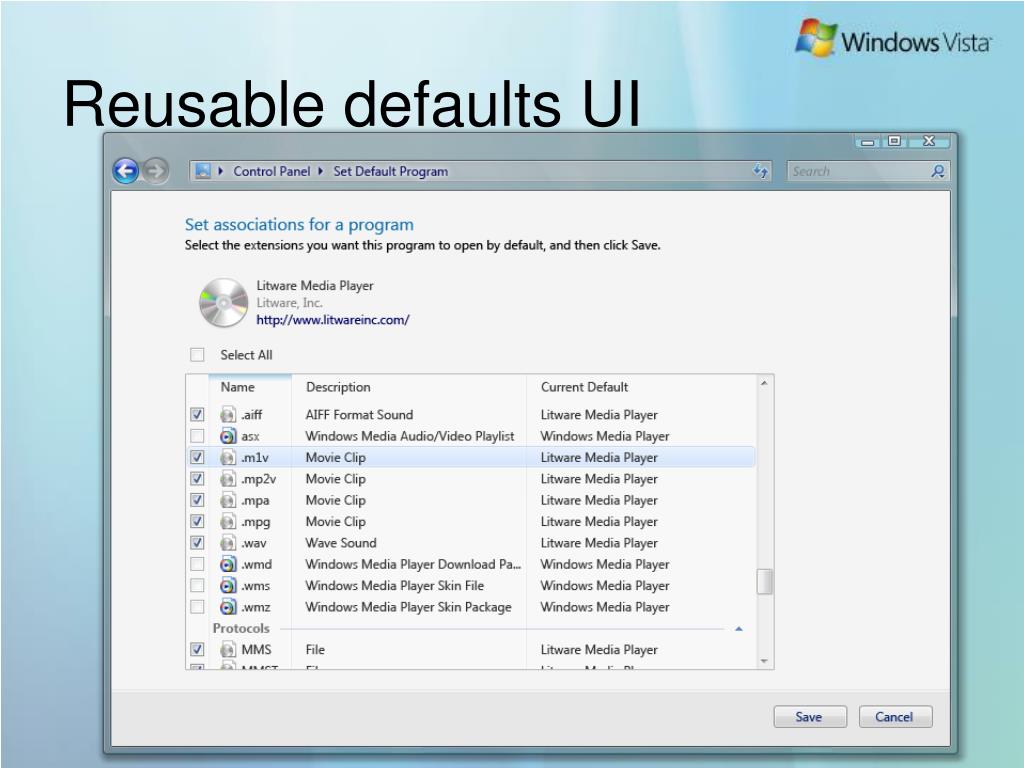The height and width of the screenshot is (768, 1024).
Task: Click the MMS protocol icon
Action: tap(228, 650)
